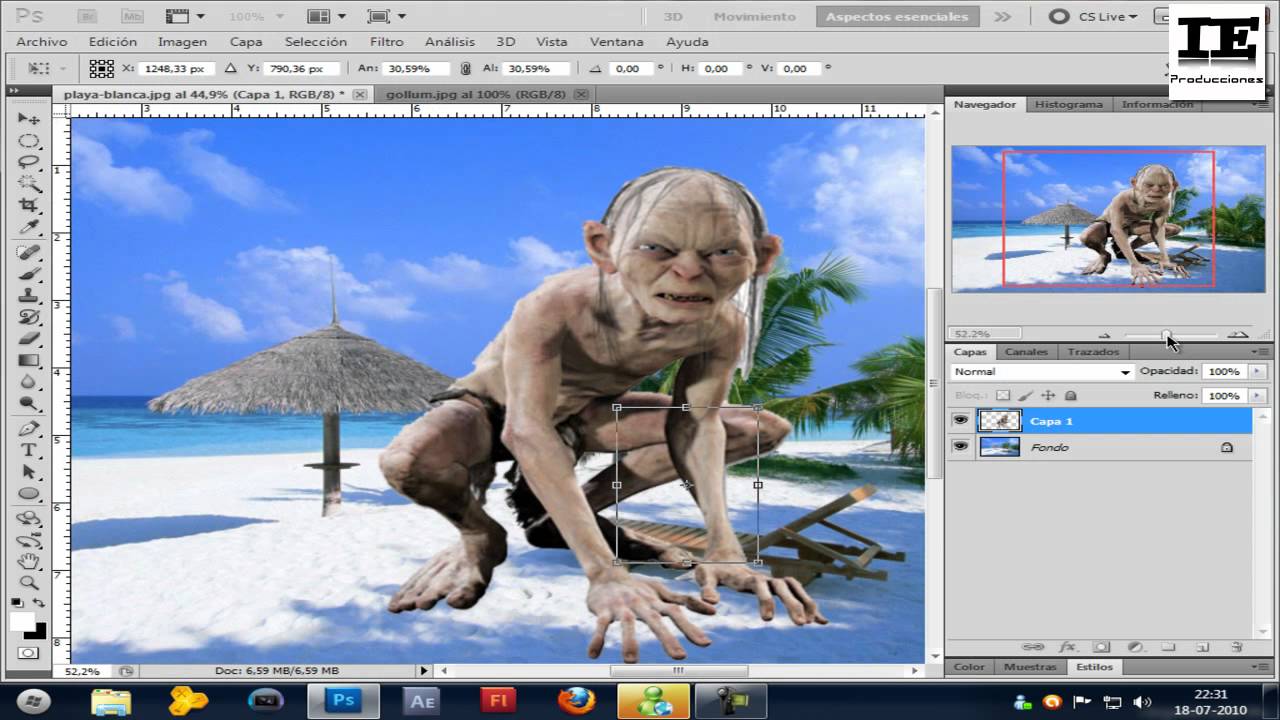Select the Eraser tool
This screenshot has height=720, width=1280.
[29, 339]
